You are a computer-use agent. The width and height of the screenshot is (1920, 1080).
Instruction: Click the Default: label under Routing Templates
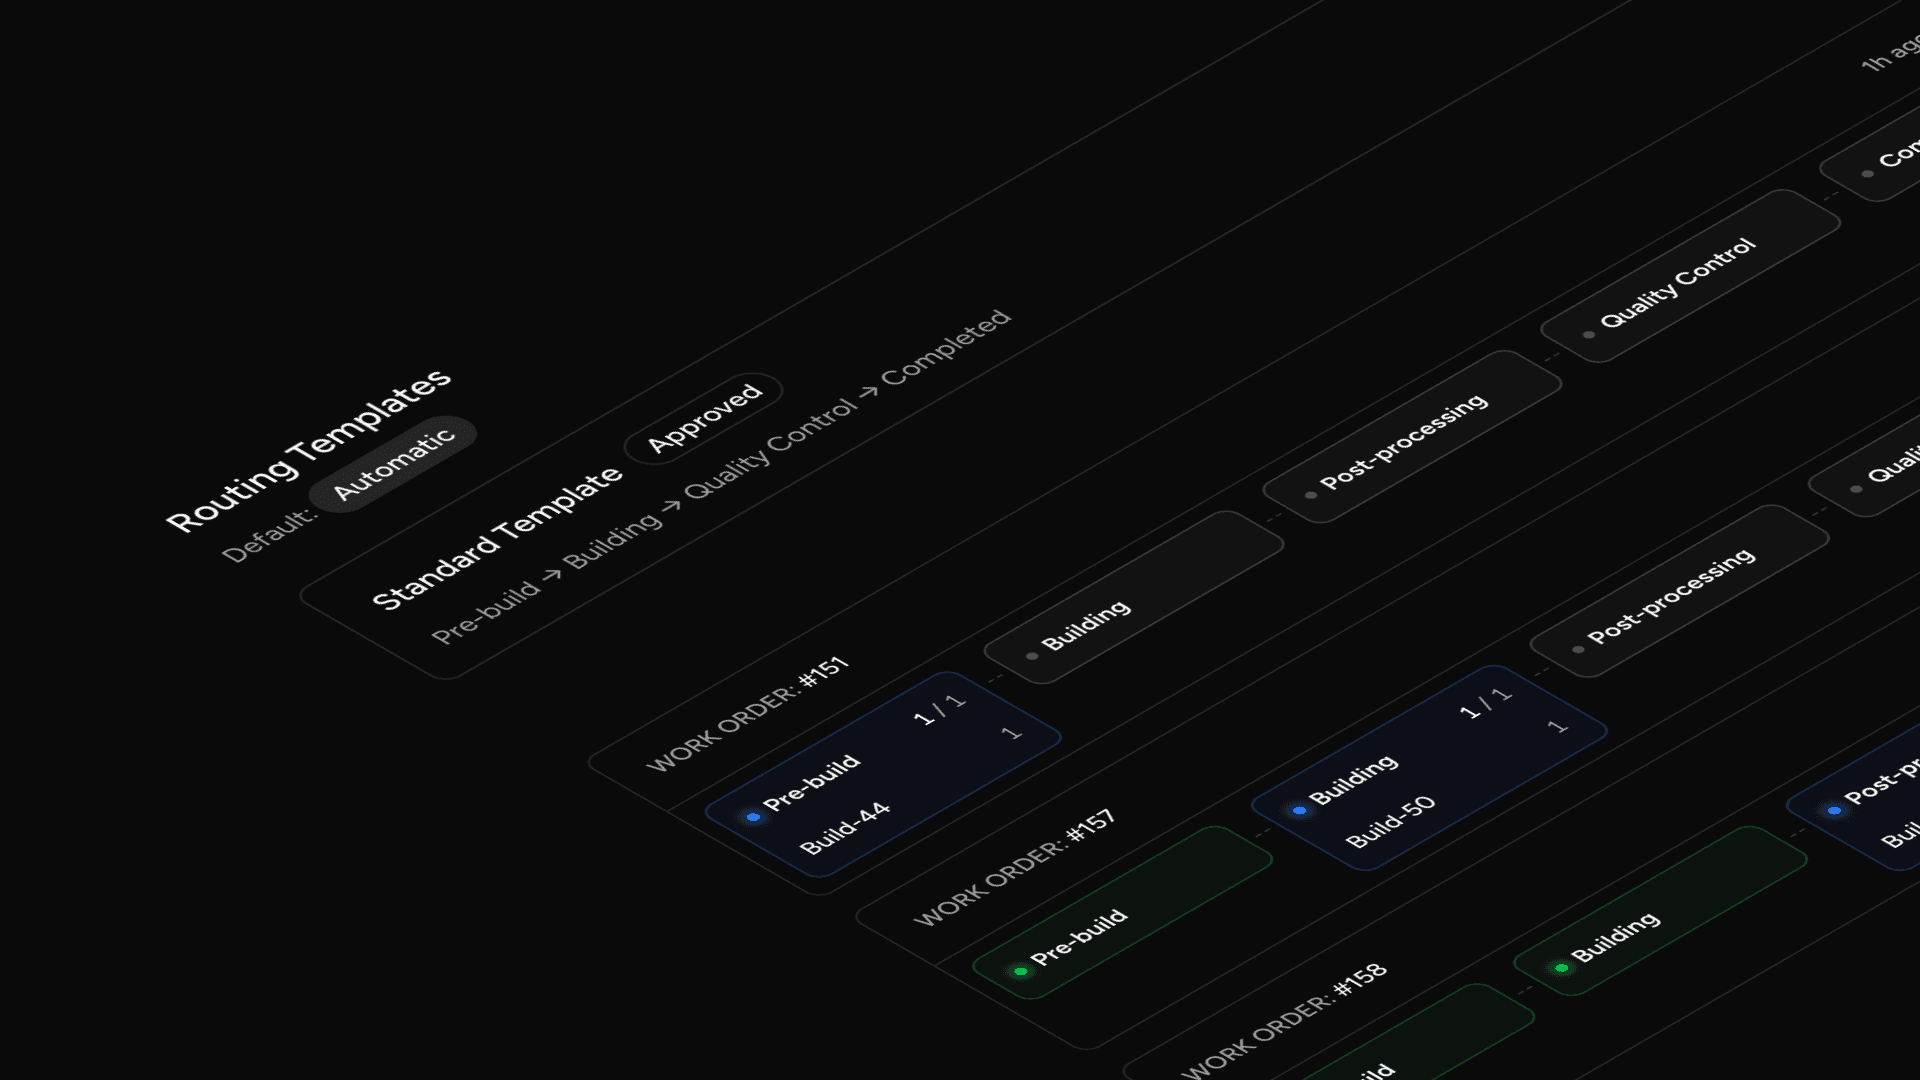[x=268, y=536]
